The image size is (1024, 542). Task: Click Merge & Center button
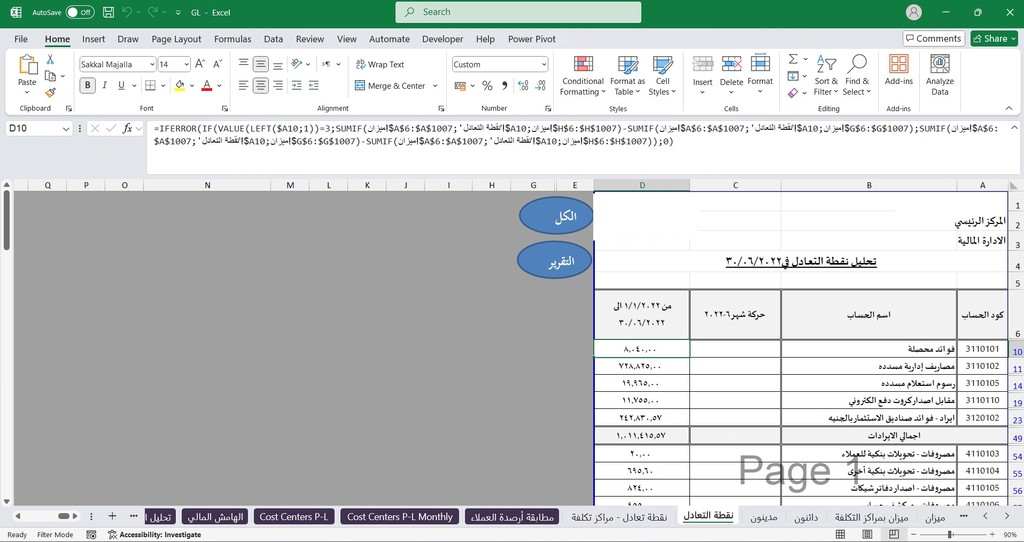click(x=390, y=86)
